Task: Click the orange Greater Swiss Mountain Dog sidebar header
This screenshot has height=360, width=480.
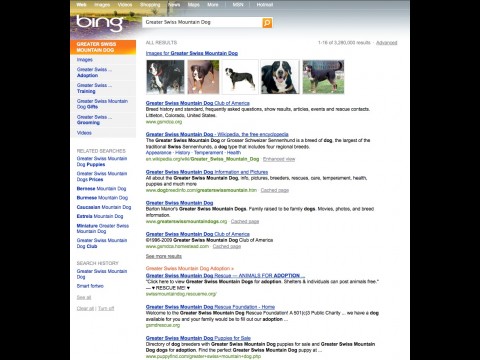Action: point(103,47)
